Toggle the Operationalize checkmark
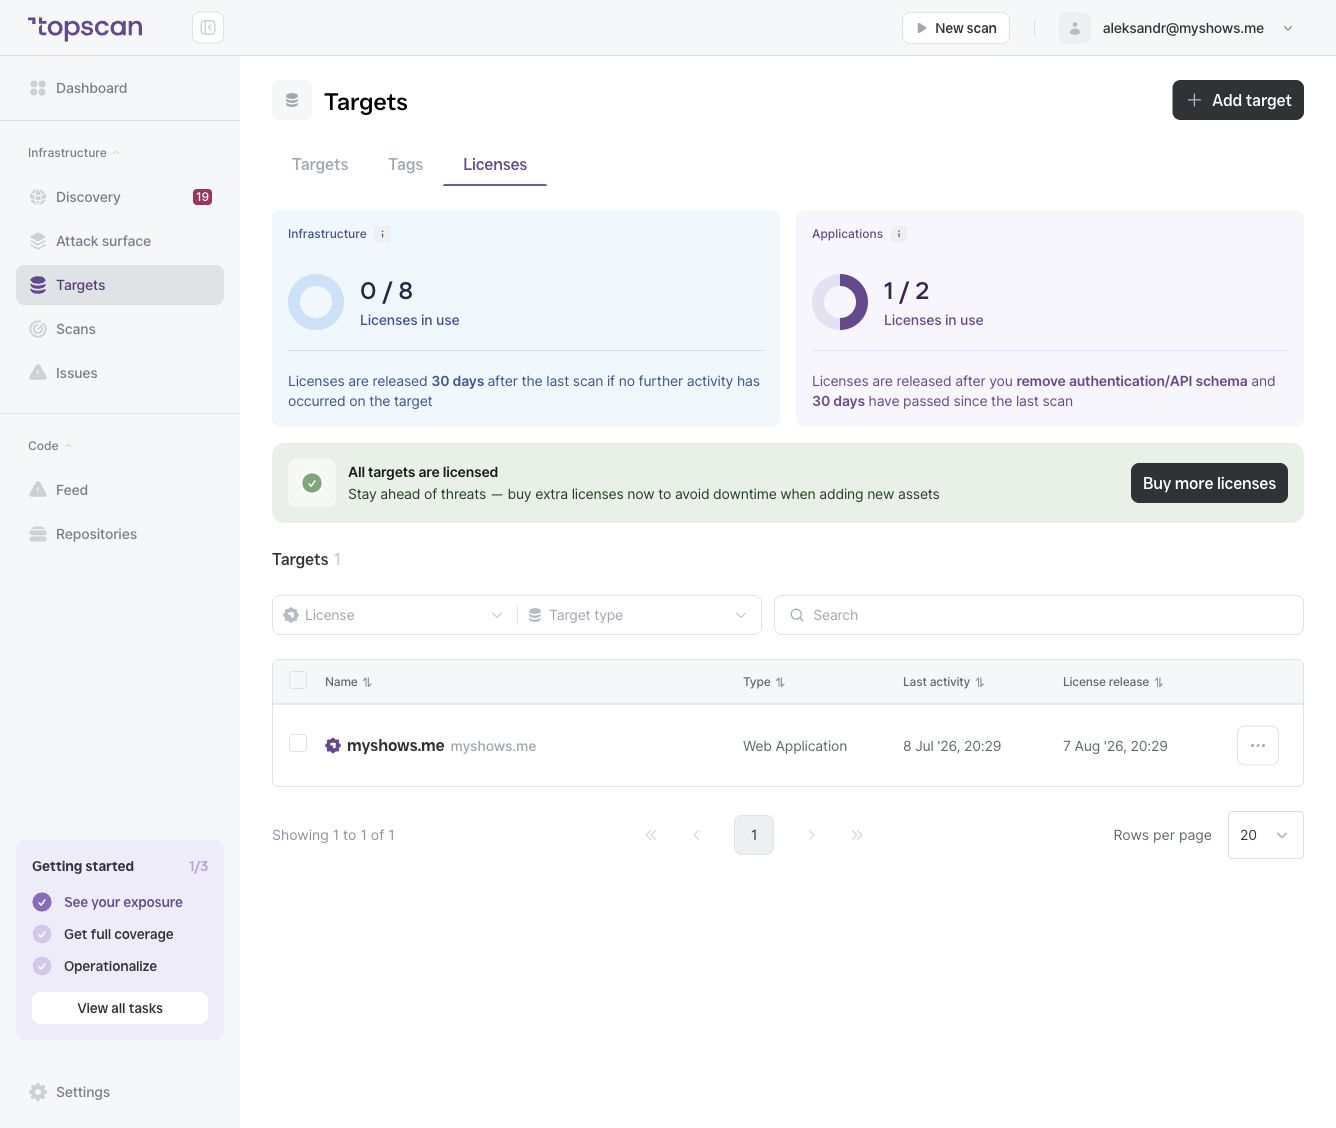The height and width of the screenshot is (1128, 1336). tap(42, 966)
